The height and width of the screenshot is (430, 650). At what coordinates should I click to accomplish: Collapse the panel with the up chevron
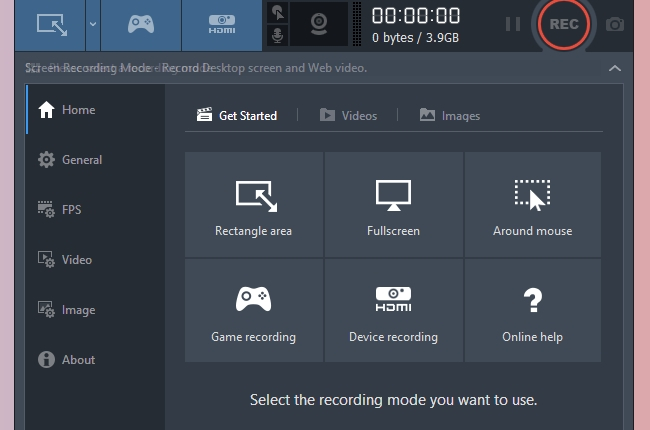615,68
